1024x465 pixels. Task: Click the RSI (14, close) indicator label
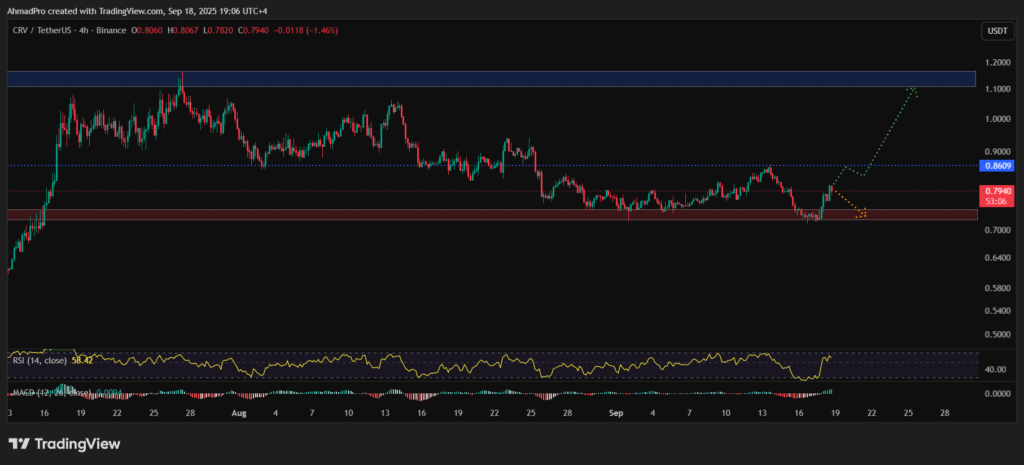(x=39, y=360)
